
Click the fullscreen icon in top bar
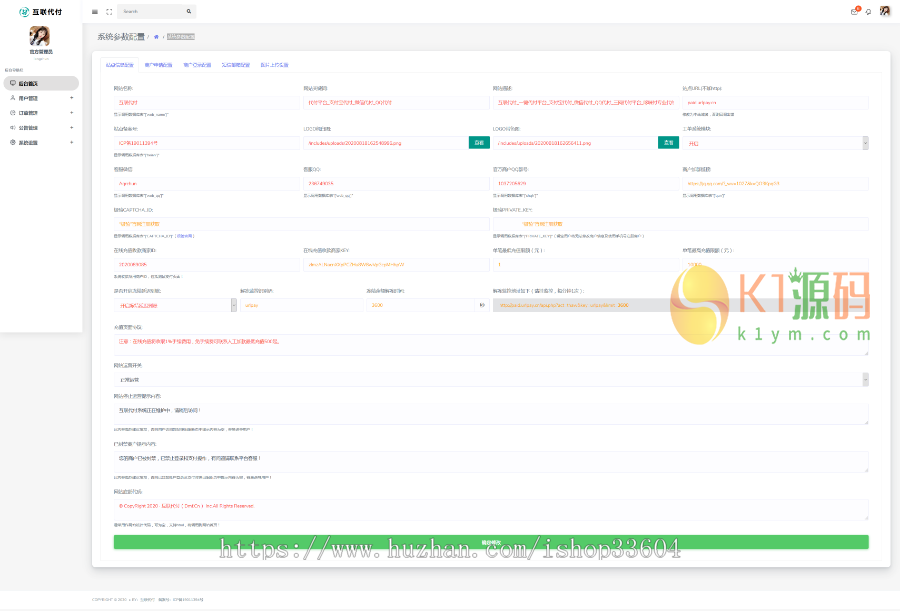(109, 12)
